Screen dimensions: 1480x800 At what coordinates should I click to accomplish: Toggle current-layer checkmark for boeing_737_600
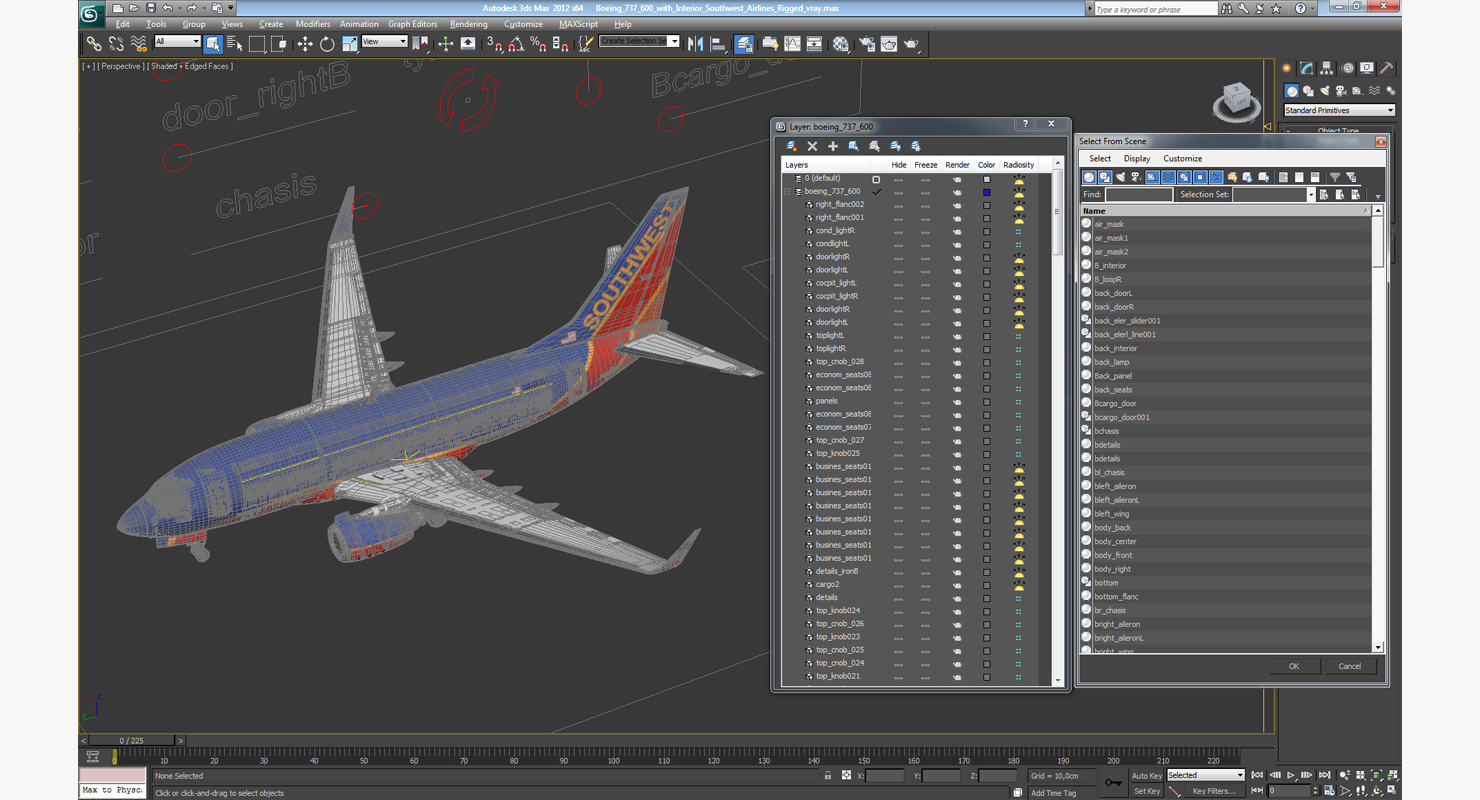[x=877, y=191]
